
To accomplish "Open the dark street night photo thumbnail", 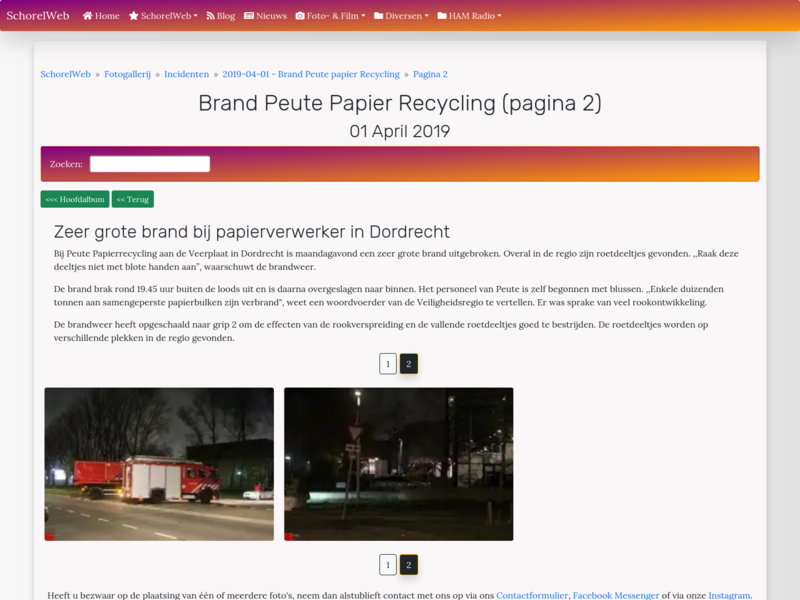I will (398, 464).
